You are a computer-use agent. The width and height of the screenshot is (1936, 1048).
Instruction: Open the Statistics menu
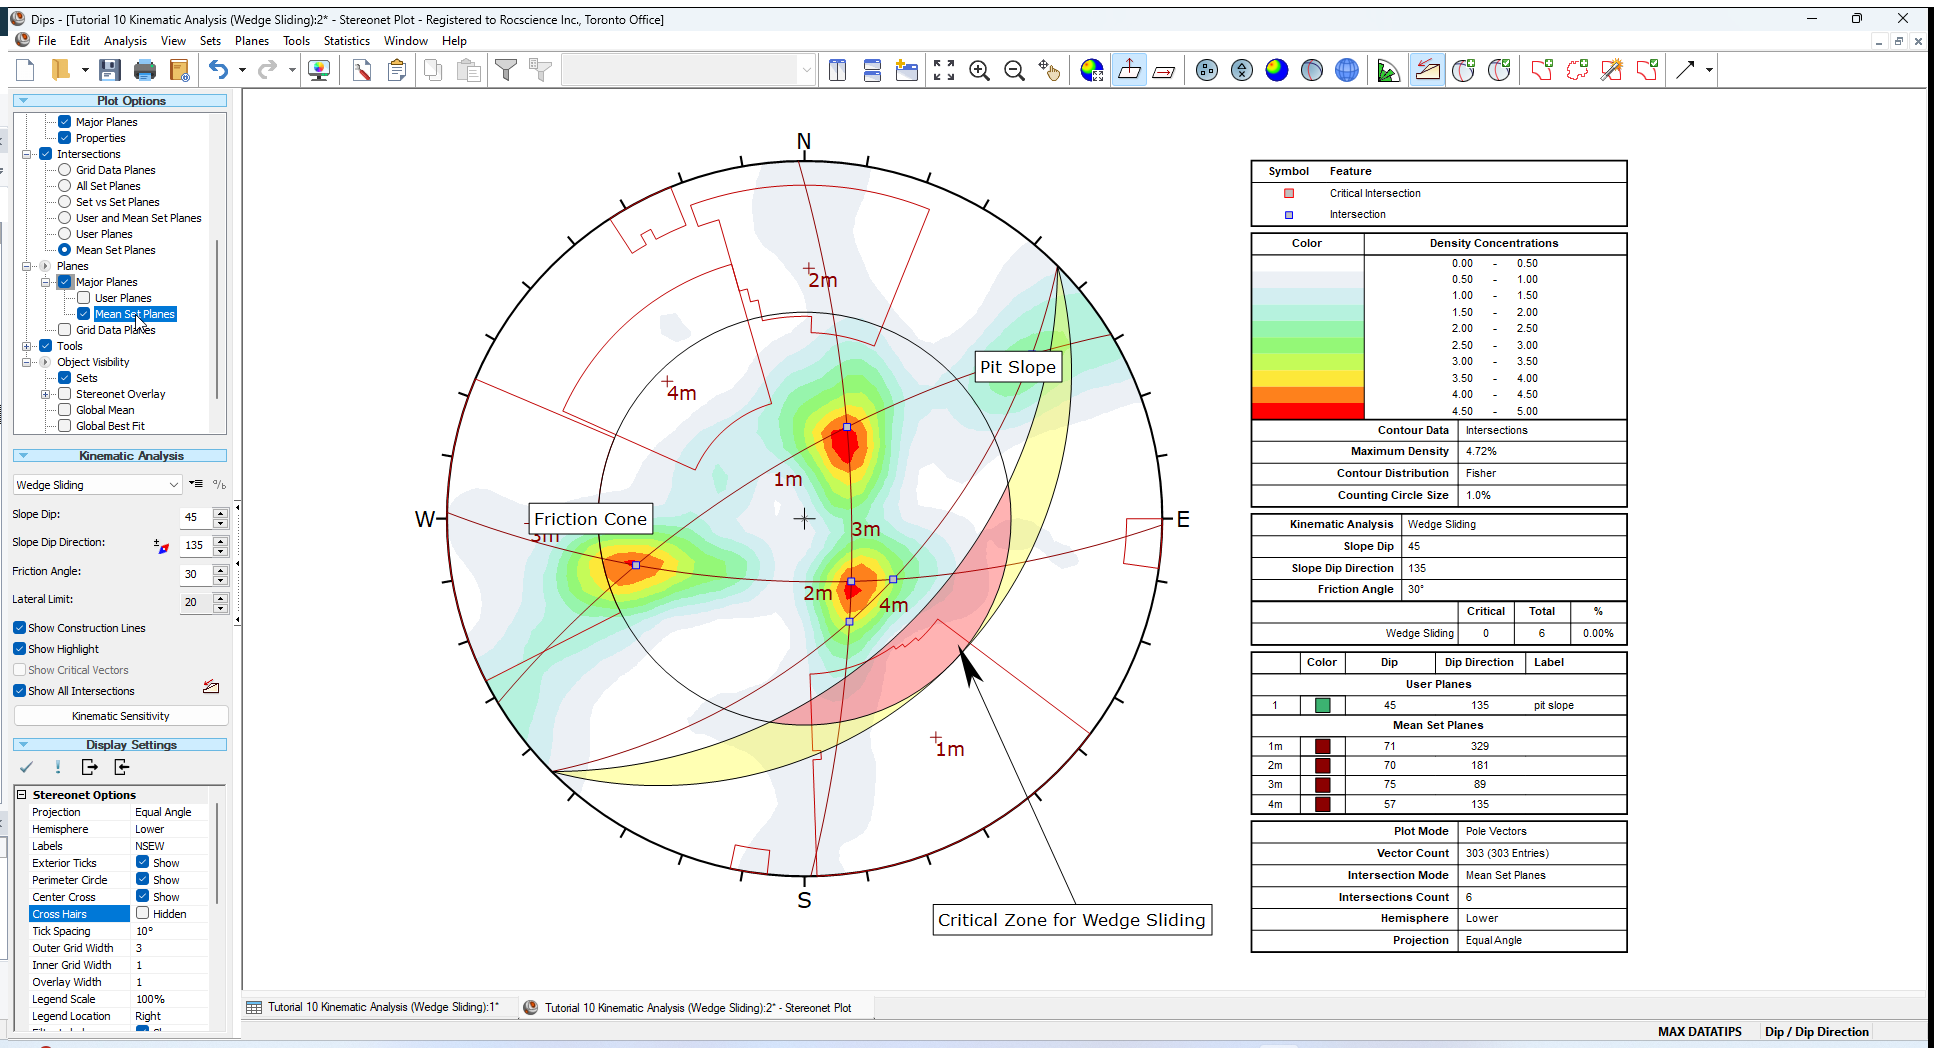pyautogui.click(x=346, y=41)
